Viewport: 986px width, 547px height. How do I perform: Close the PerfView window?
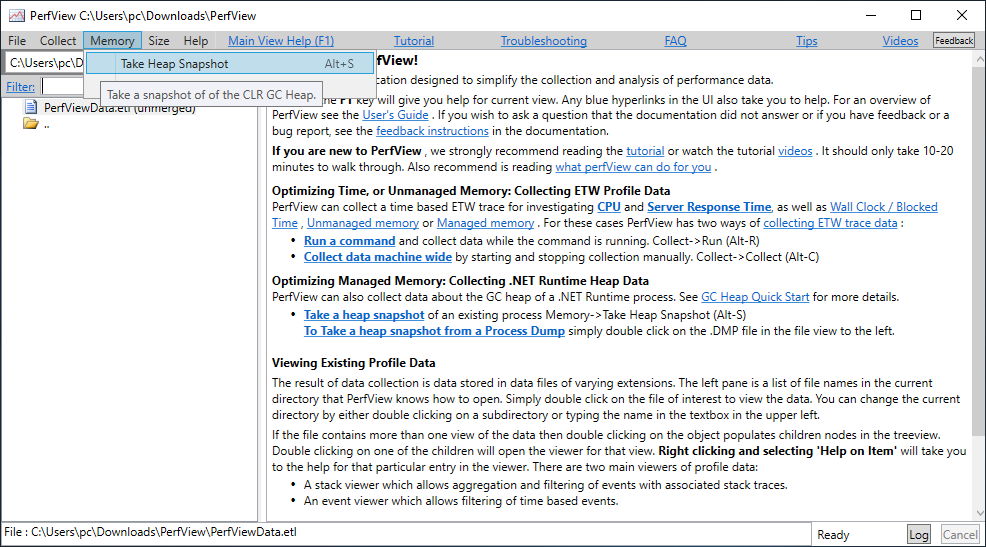coord(961,16)
